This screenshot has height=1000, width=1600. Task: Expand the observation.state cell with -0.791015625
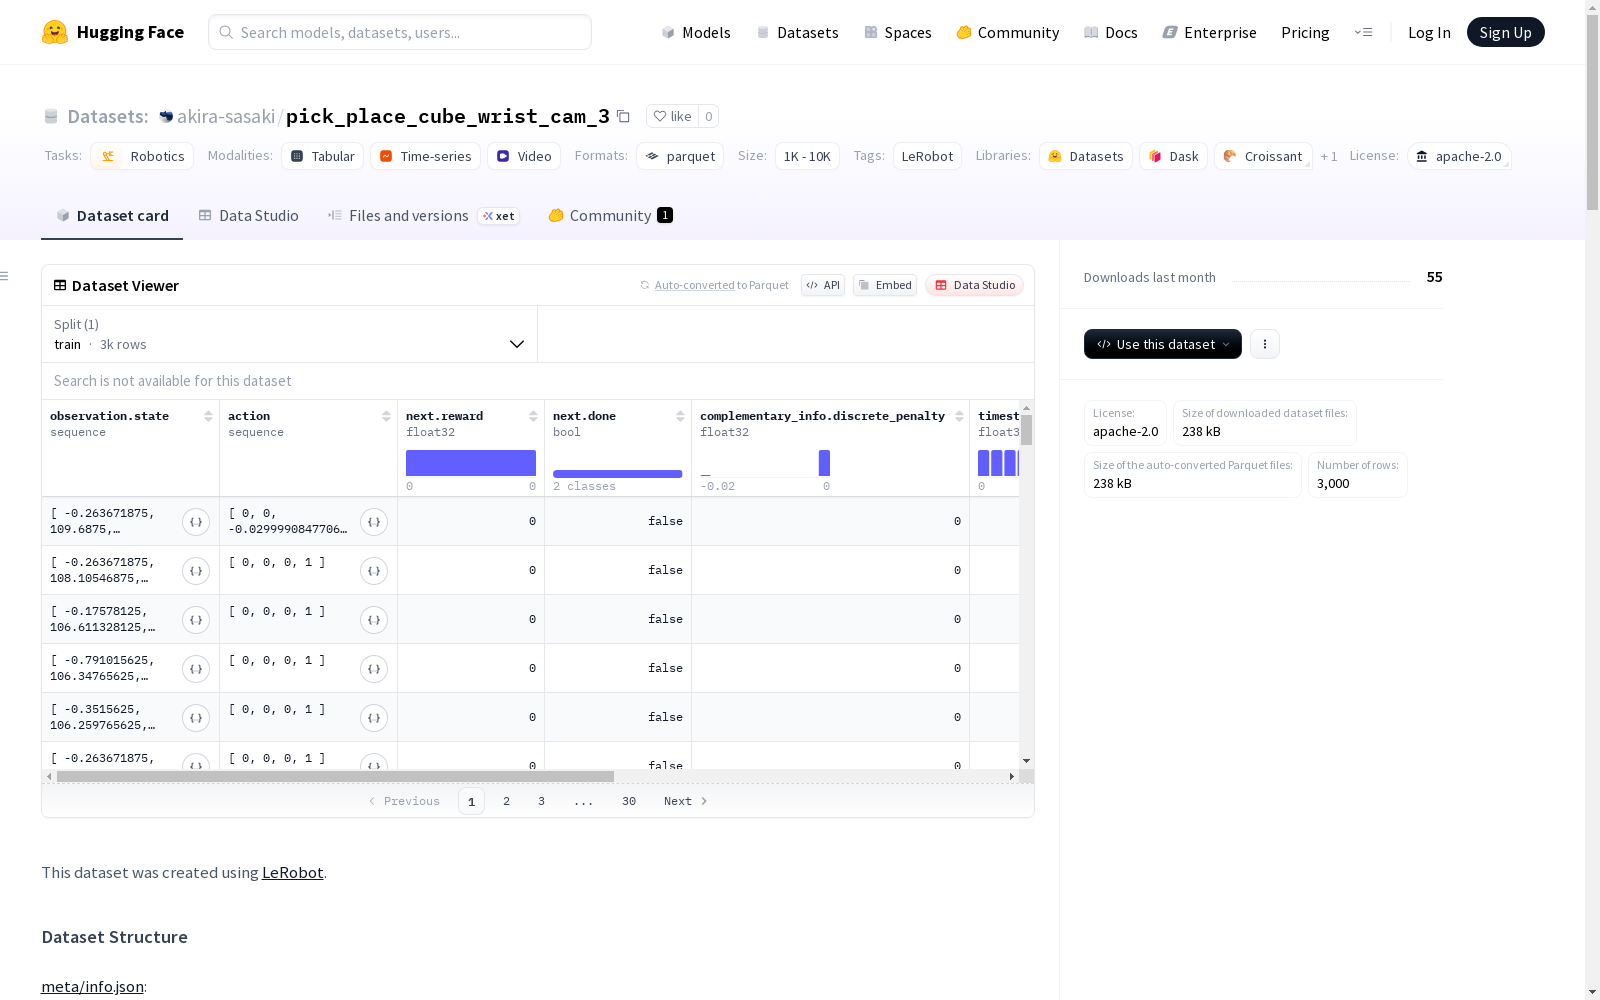(196, 669)
